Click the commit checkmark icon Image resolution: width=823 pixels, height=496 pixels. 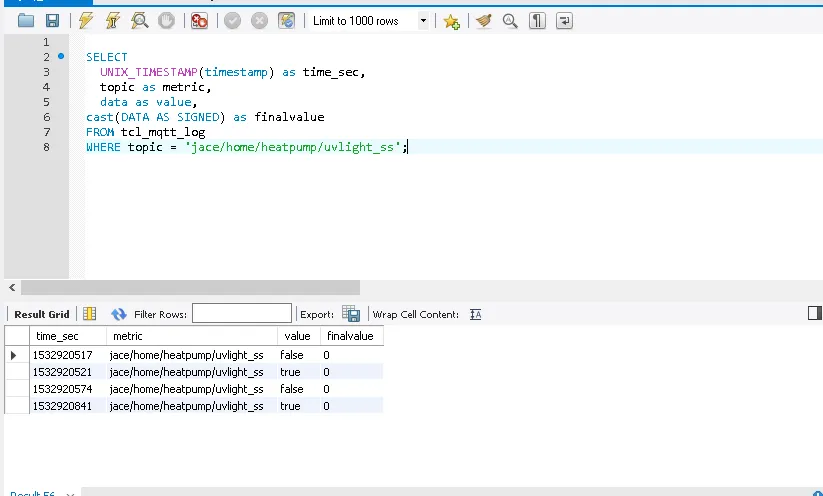coord(233,21)
